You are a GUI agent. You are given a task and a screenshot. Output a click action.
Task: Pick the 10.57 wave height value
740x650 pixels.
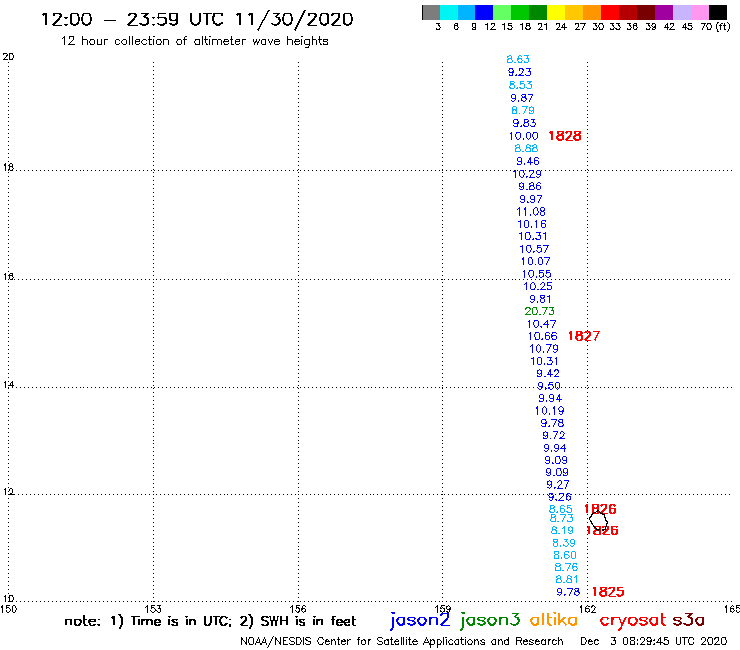(534, 249)
